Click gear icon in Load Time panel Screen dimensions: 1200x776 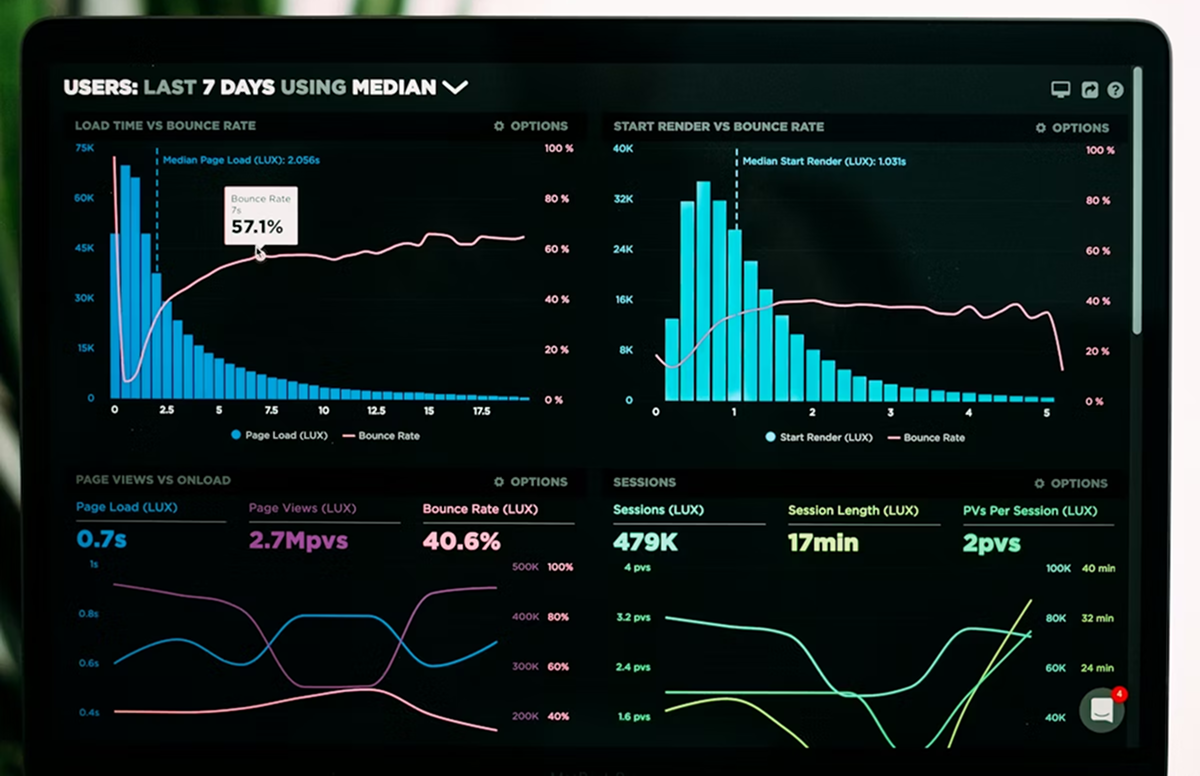pyautogui.click(x=499, y=126)
